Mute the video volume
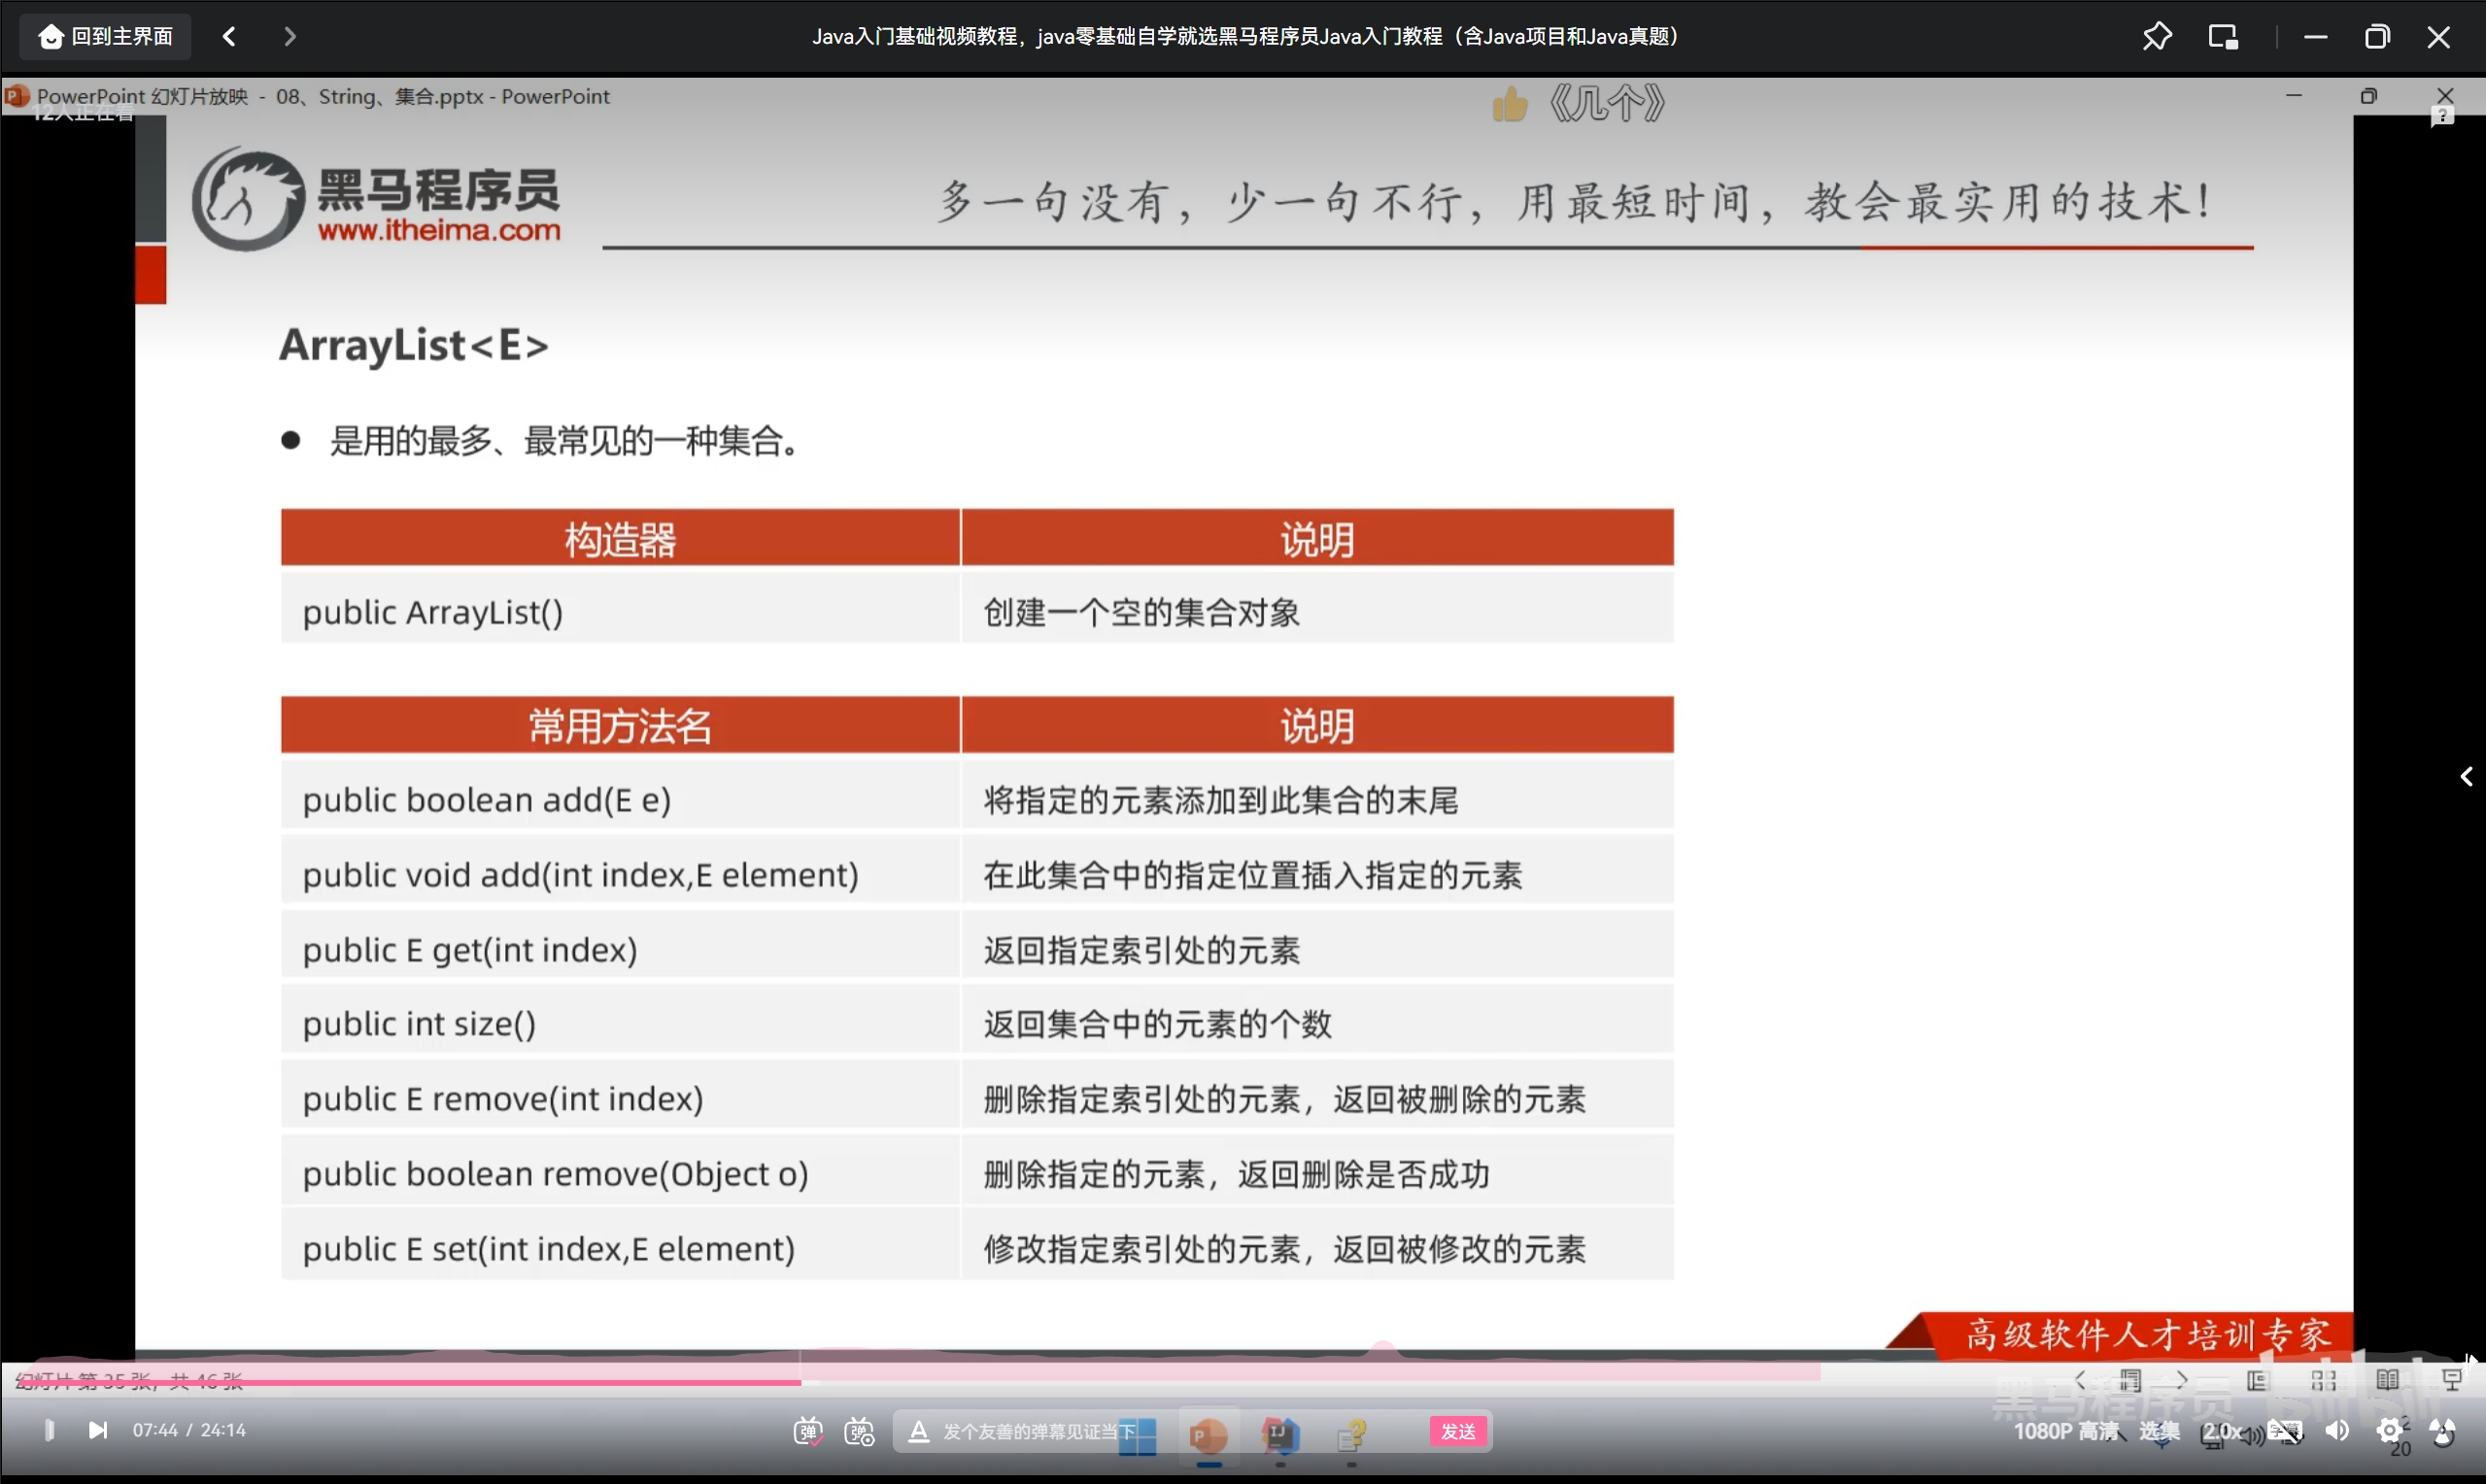Image resolution: width=2486 pixels, height=1484 pixels. [x=2336, y=1431]
